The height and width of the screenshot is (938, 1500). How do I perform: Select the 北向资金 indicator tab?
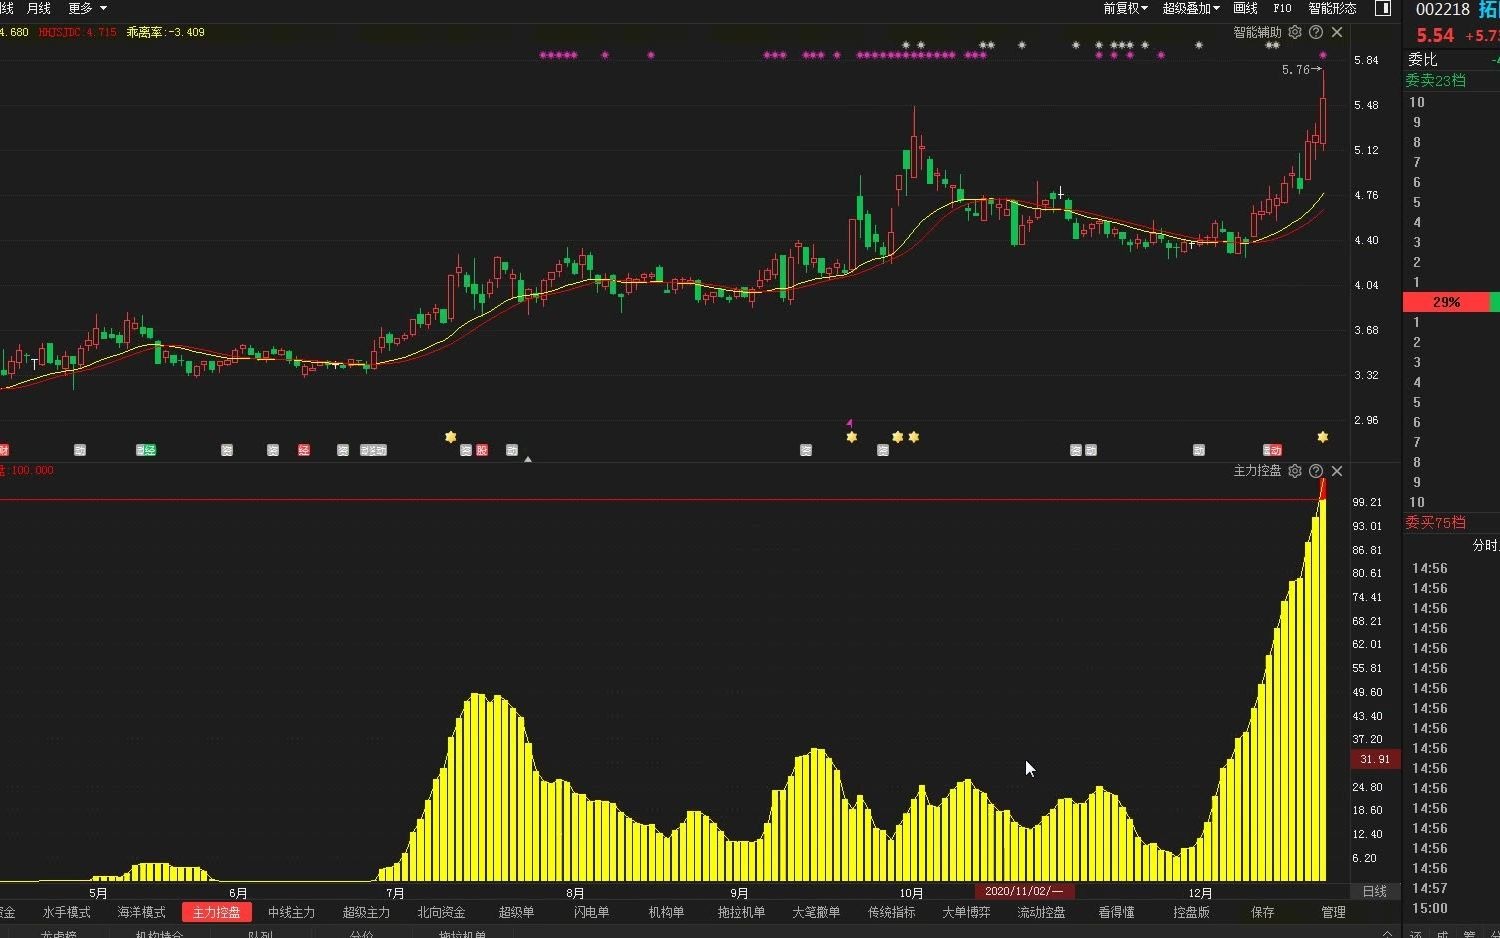coord(442,912)
